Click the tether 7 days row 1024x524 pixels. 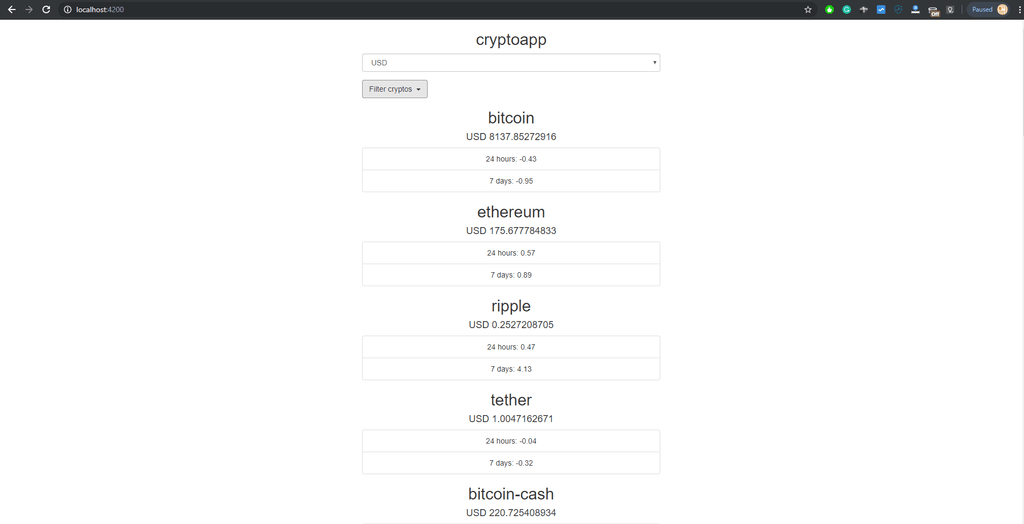[511, 463]
